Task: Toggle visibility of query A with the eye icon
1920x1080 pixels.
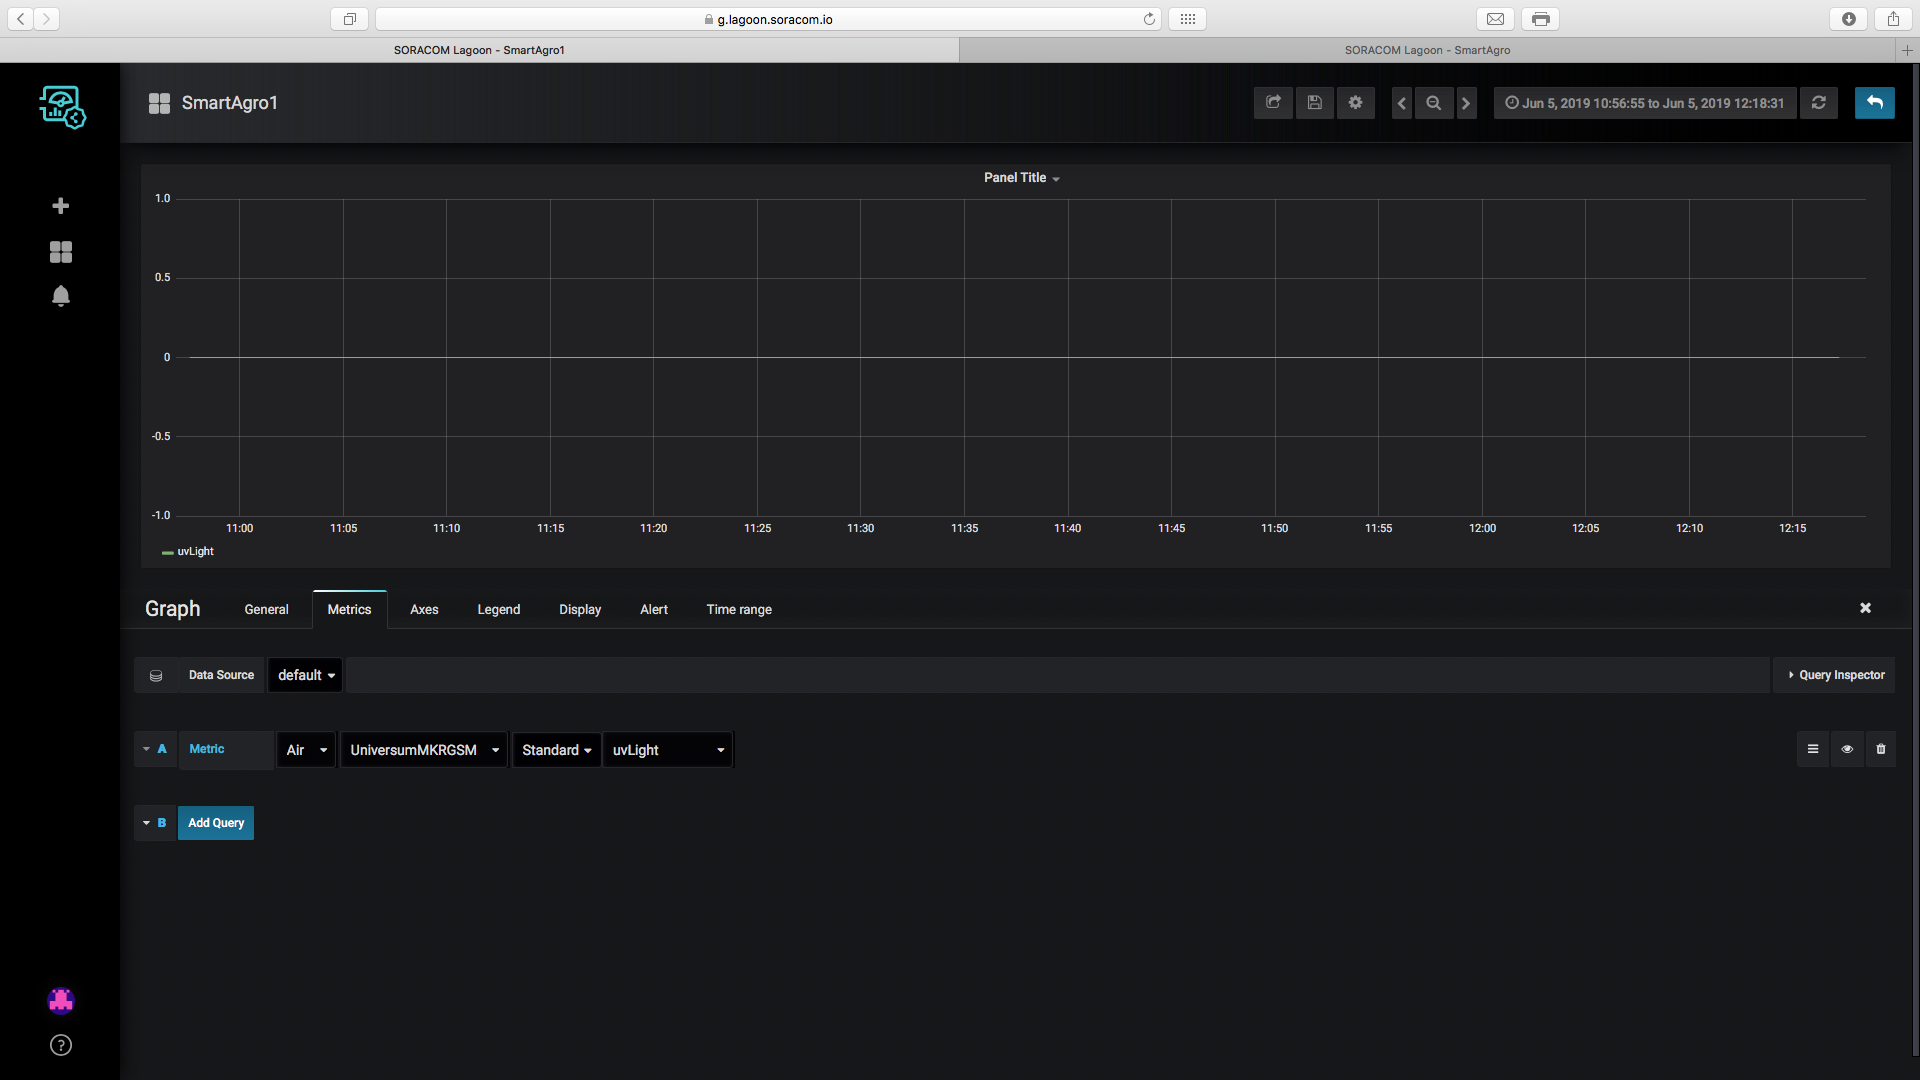Action: coord(1847,749)
